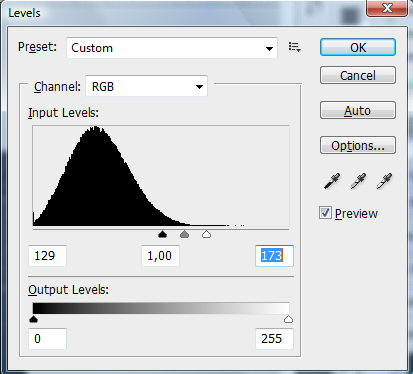Click the output black level slider
The height and width of the screenshot is (374, 413).
(33, 319)
